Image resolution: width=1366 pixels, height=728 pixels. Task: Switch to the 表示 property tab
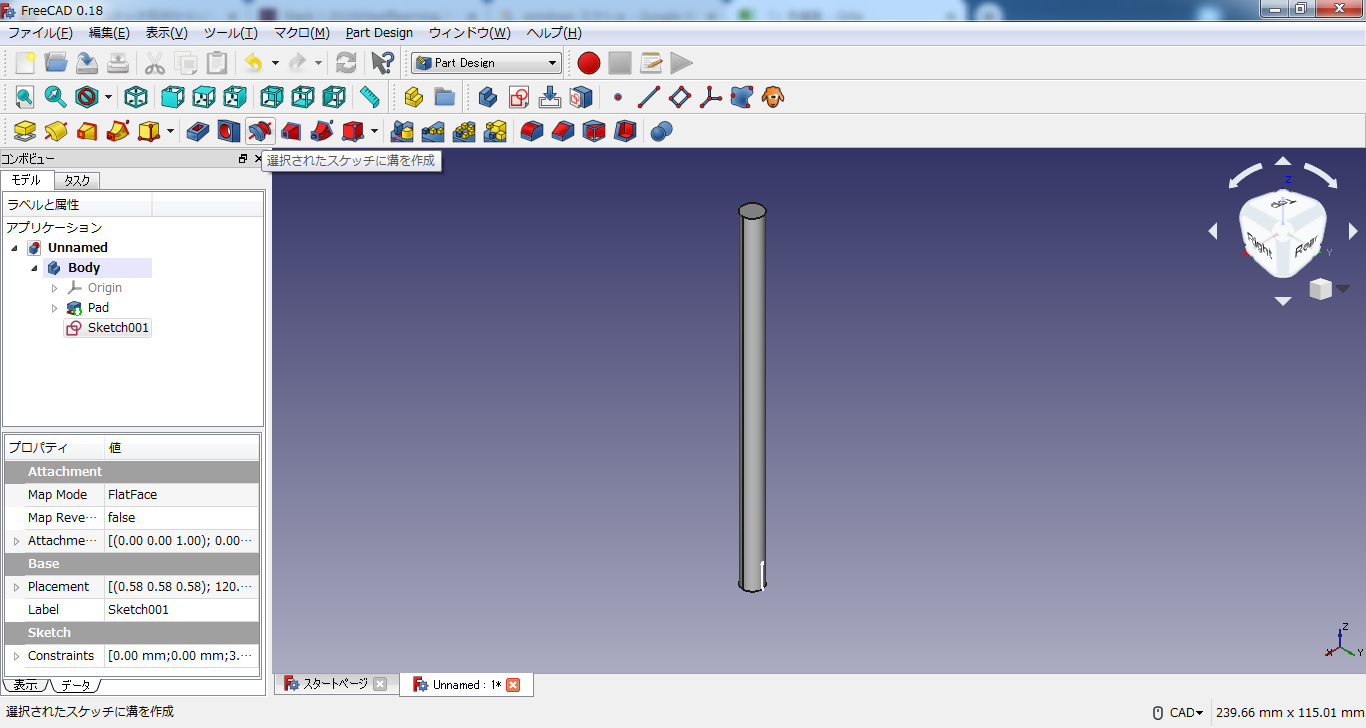[25, 685]
